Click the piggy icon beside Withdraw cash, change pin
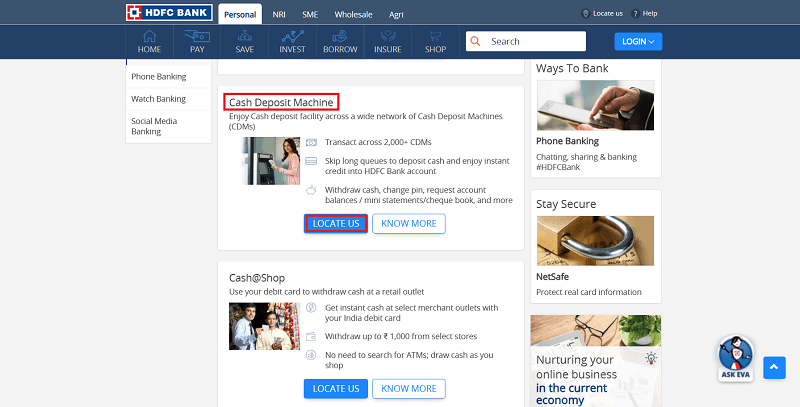This screenshot has height=407, width=800. click(x=311, y=190)
